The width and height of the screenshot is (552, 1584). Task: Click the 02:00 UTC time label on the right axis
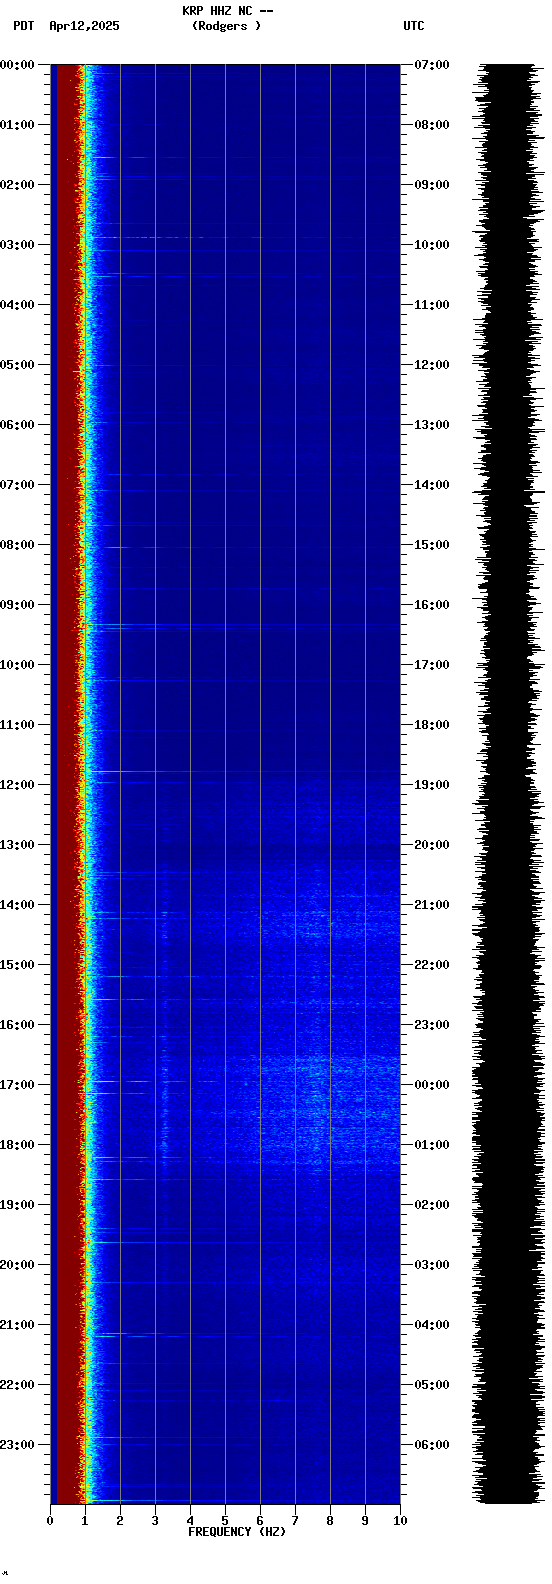[431, 1205]
